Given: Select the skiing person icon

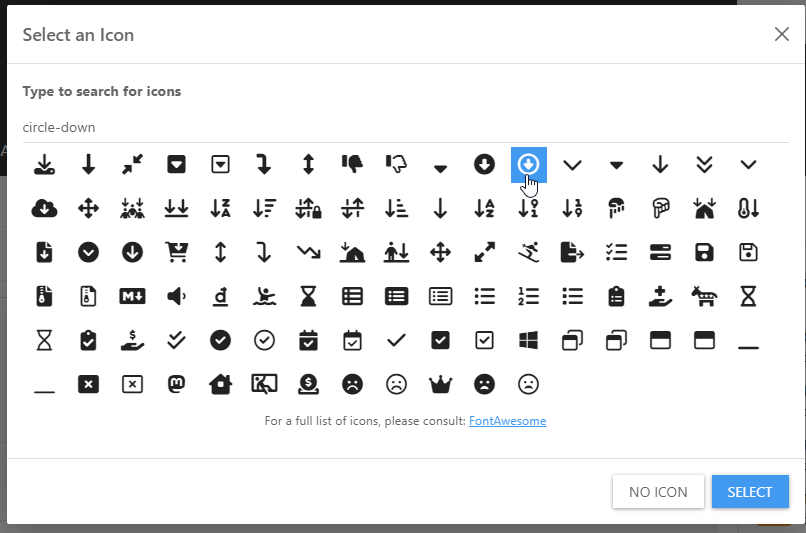Looking at the screenshot, I should pos(529,252).
